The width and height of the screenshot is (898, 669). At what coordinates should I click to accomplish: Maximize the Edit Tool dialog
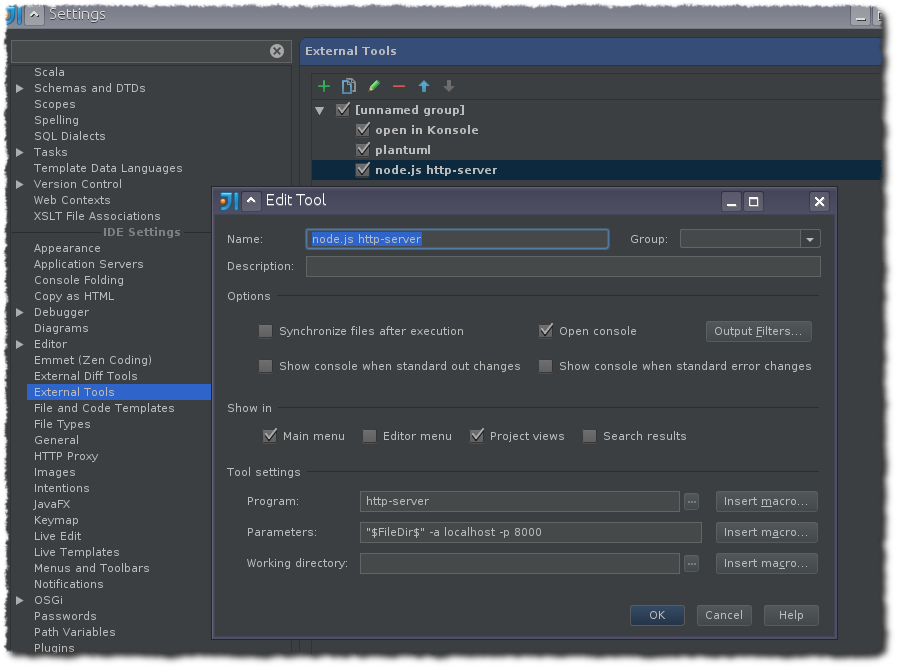(754, 202)
